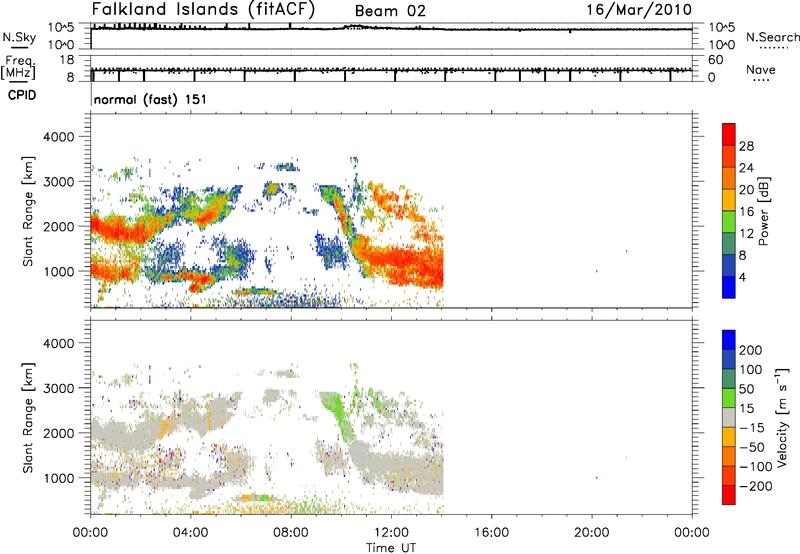Select the '60' Nave axis tick label
This screenshot has width=800, height=554.
tap(715, 60)
